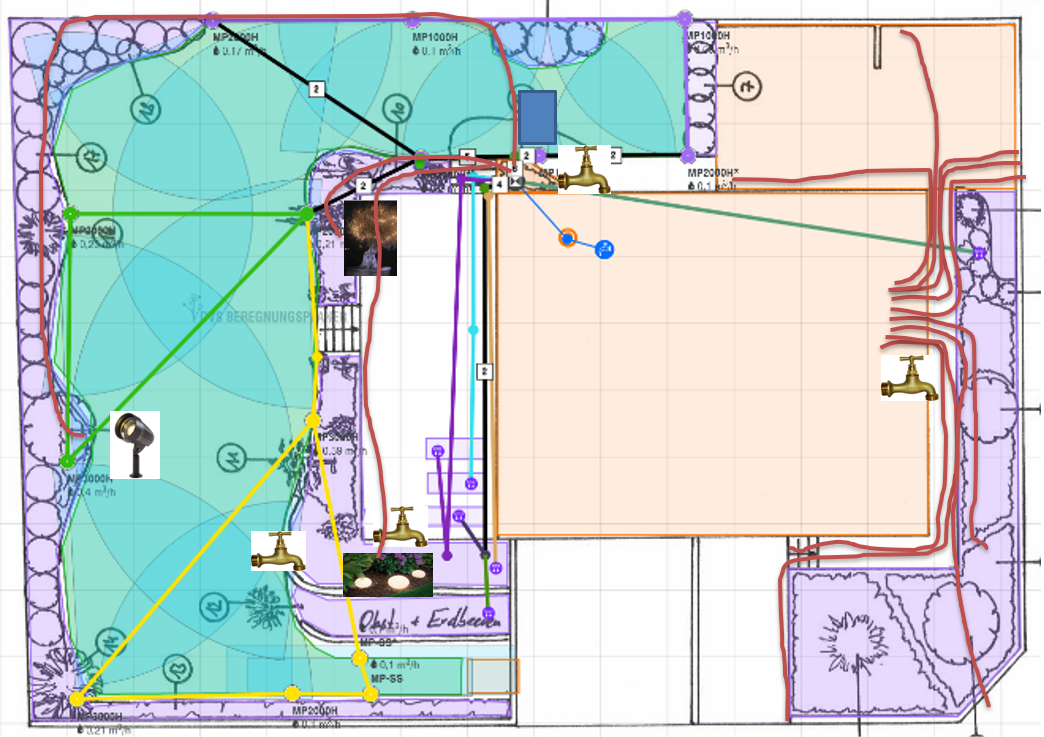The width and height of the screenshot is (1044, 737).
Task: Open the illuminated tree night photo
Action: 370,238
